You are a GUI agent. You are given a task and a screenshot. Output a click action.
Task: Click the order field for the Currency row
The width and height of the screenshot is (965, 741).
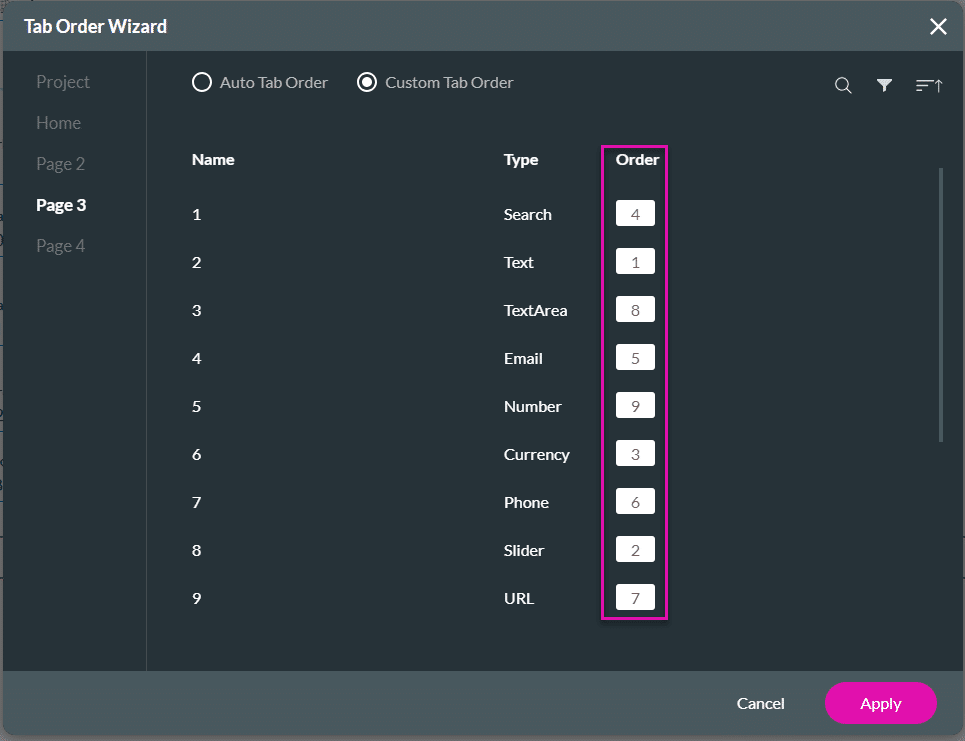[635, 452]
